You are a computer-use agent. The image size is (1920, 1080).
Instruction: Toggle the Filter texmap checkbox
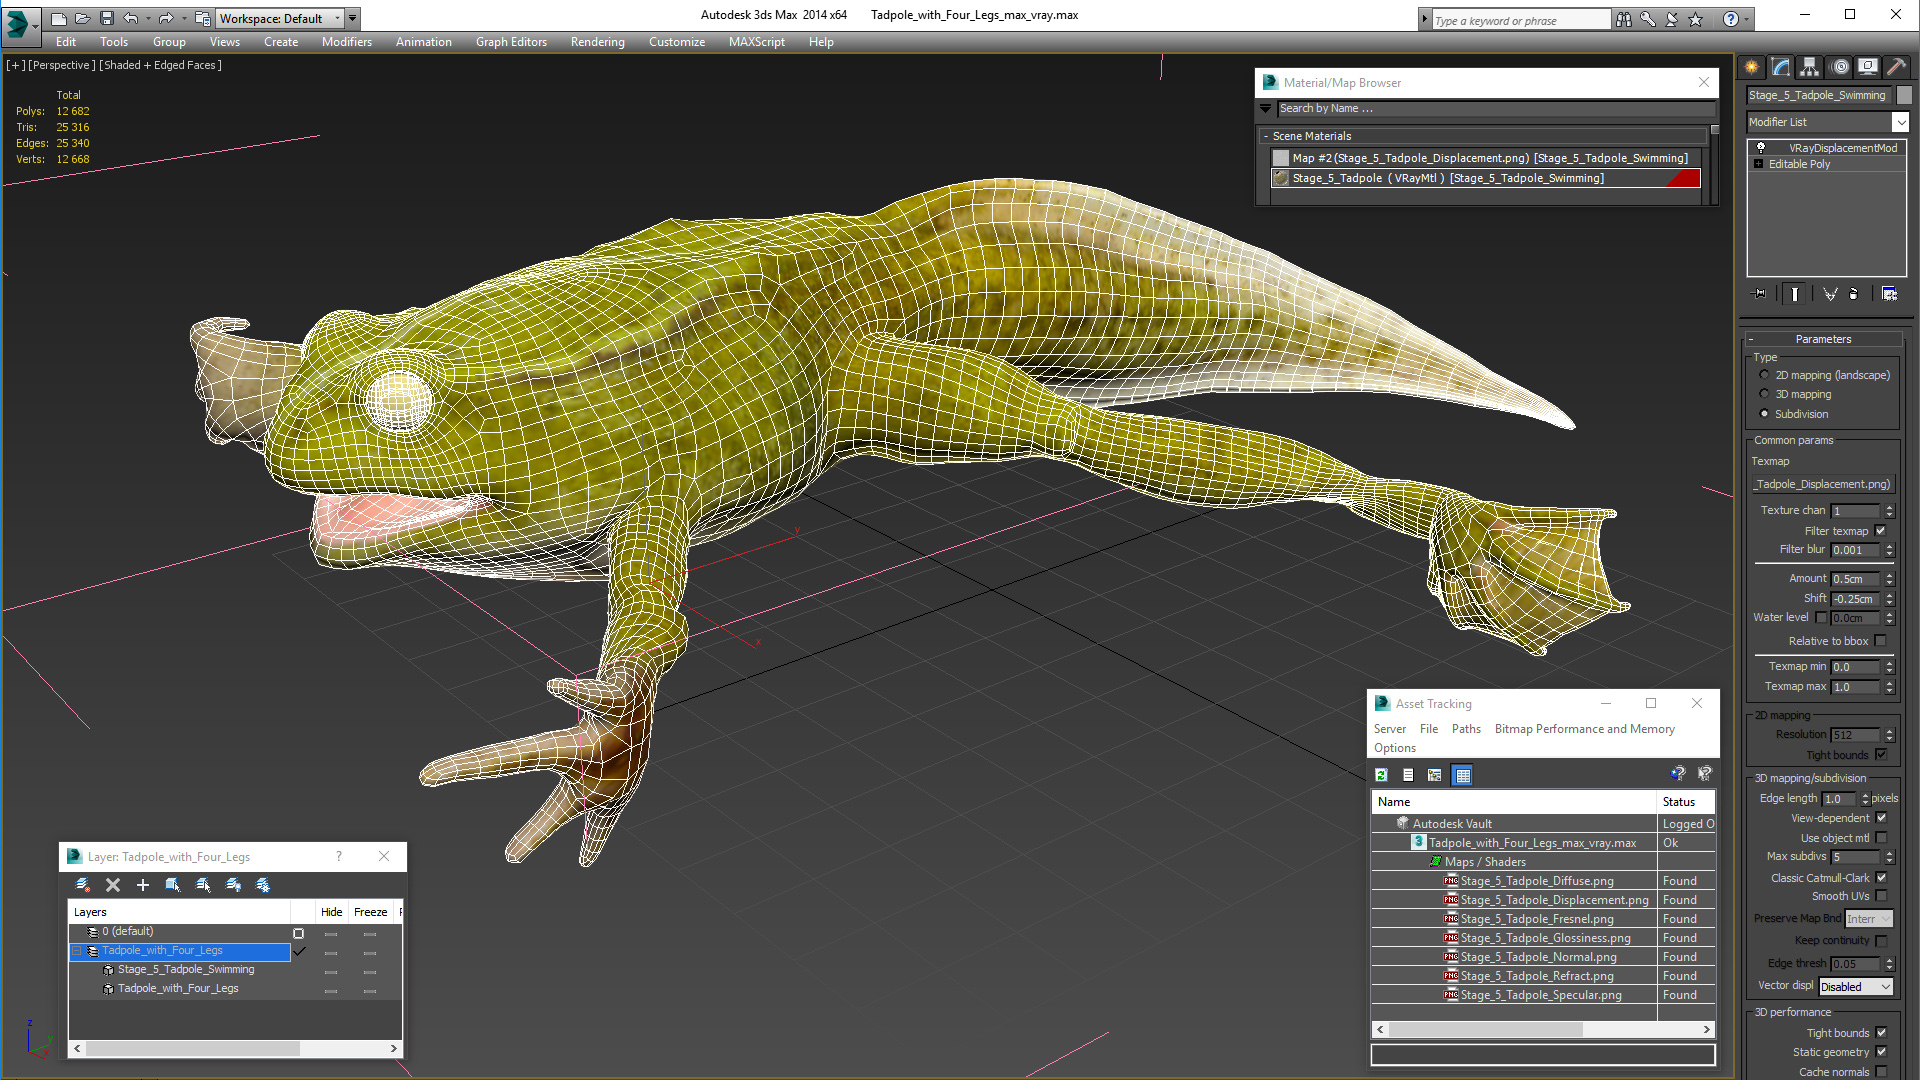pos(1880,531)
